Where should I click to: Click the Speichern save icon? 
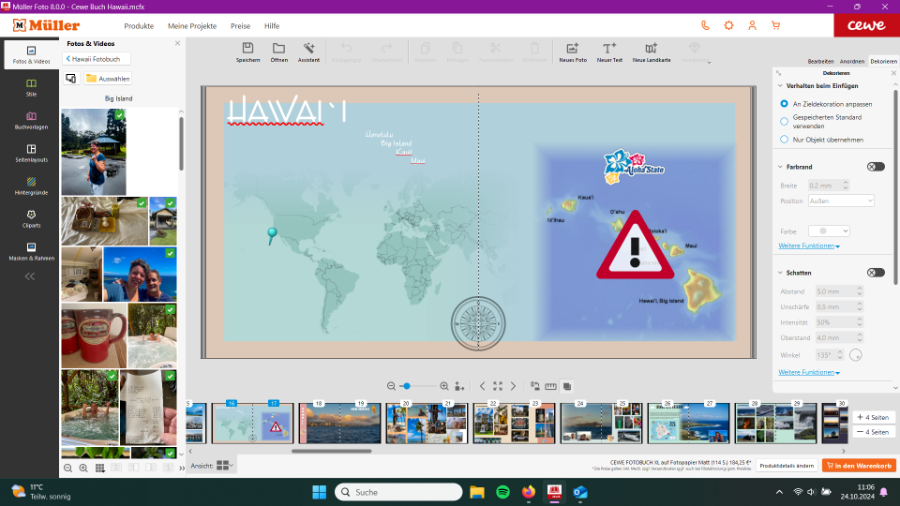pos(248,49)
